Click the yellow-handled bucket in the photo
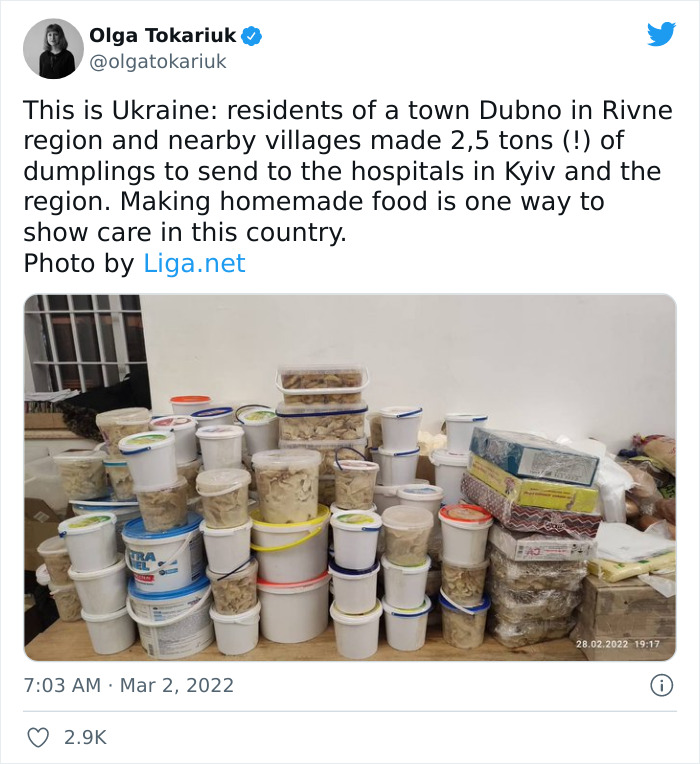Image resolution: width=700 pixels, height=764 pixels. (290, 544)
